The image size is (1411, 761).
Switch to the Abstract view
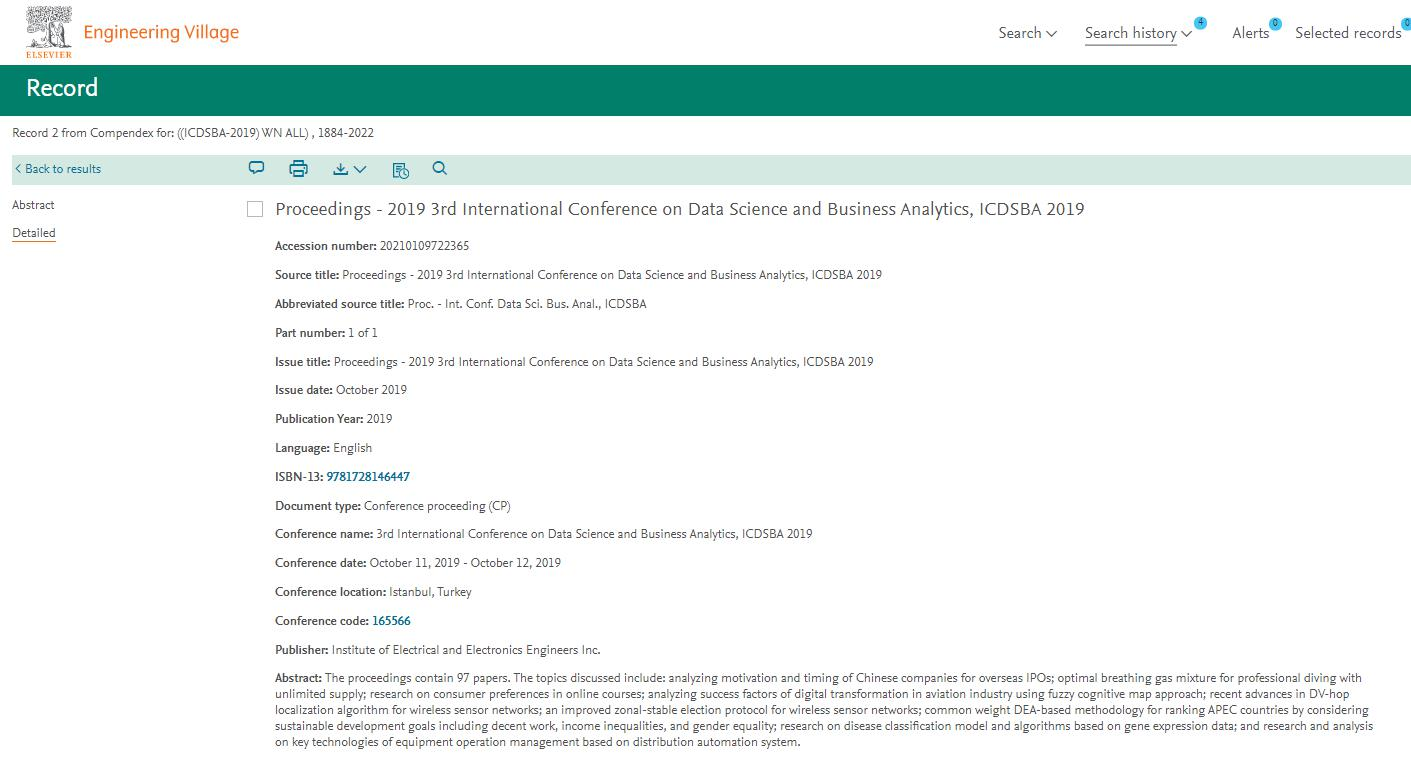tap(33, 205)
